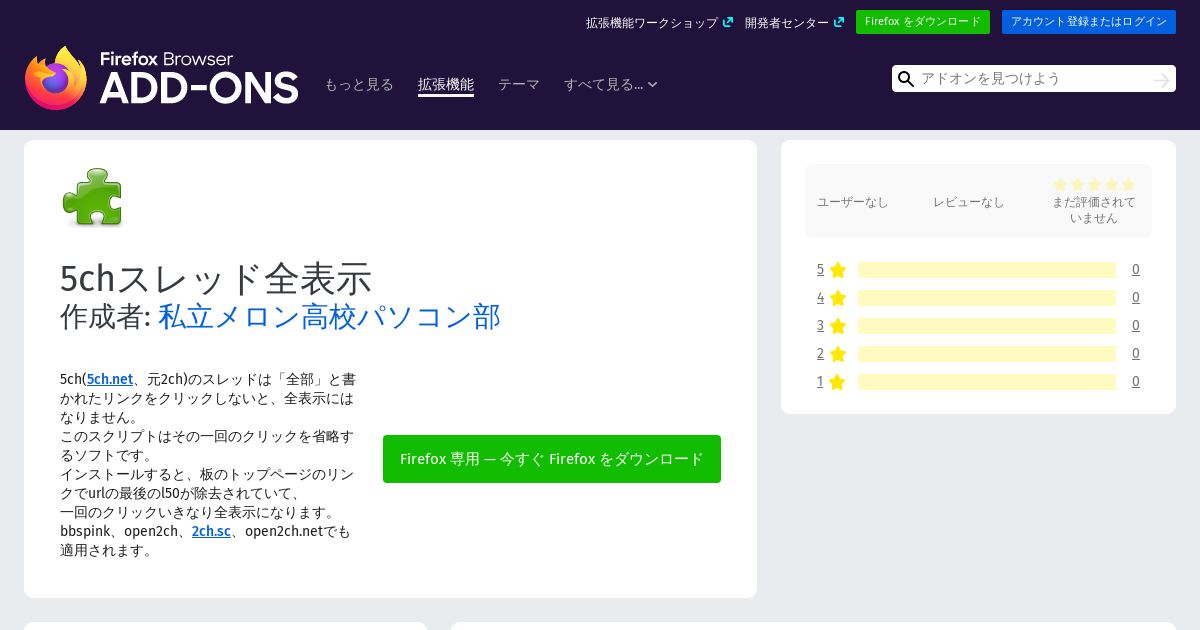
Task: Click the 5-star rating bar
Action: [987, 270]
